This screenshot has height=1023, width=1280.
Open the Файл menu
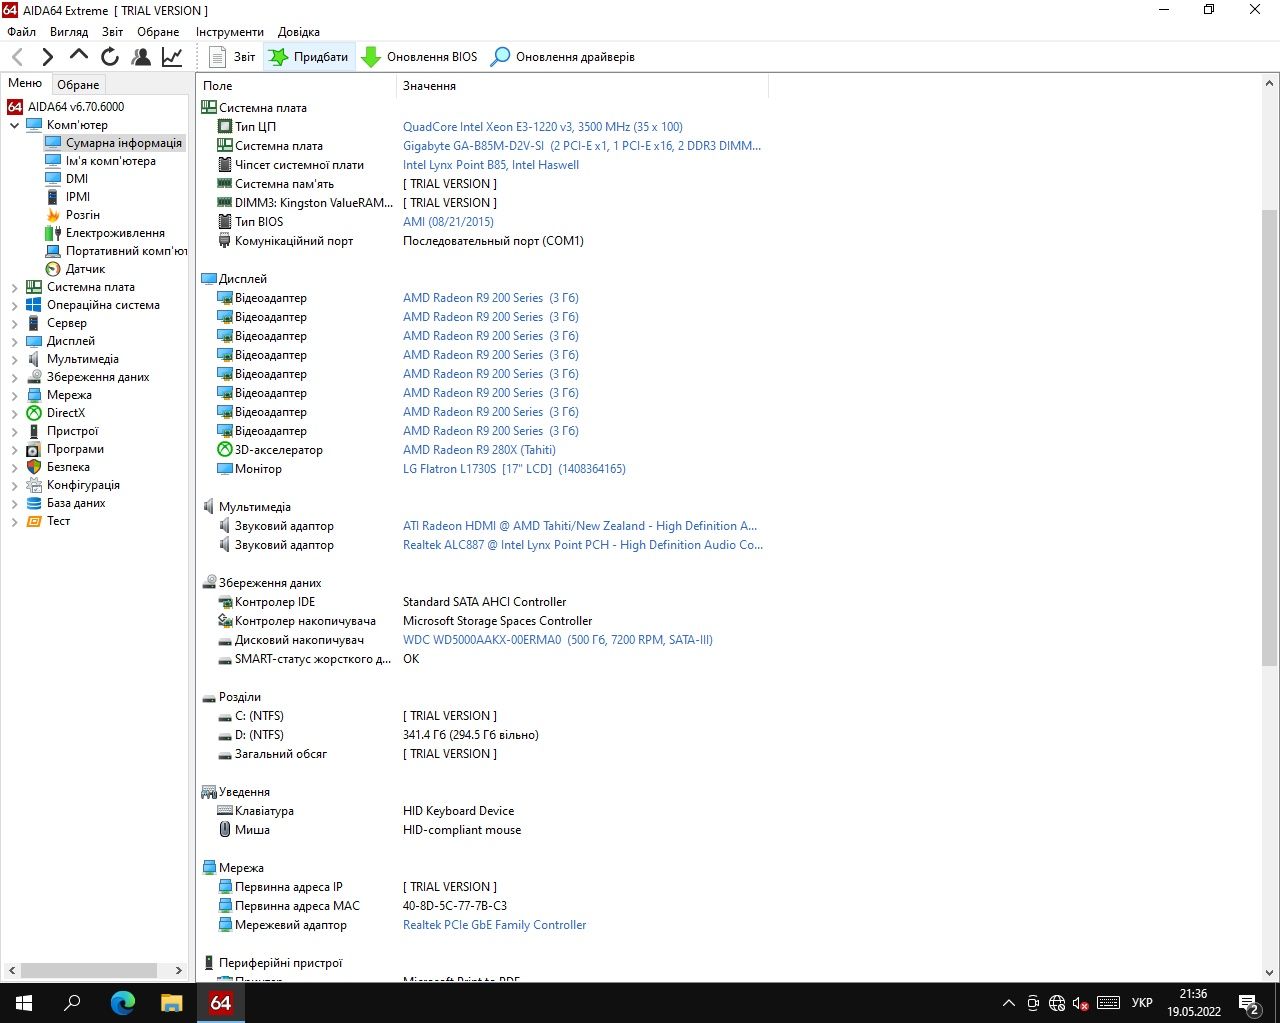21,32
